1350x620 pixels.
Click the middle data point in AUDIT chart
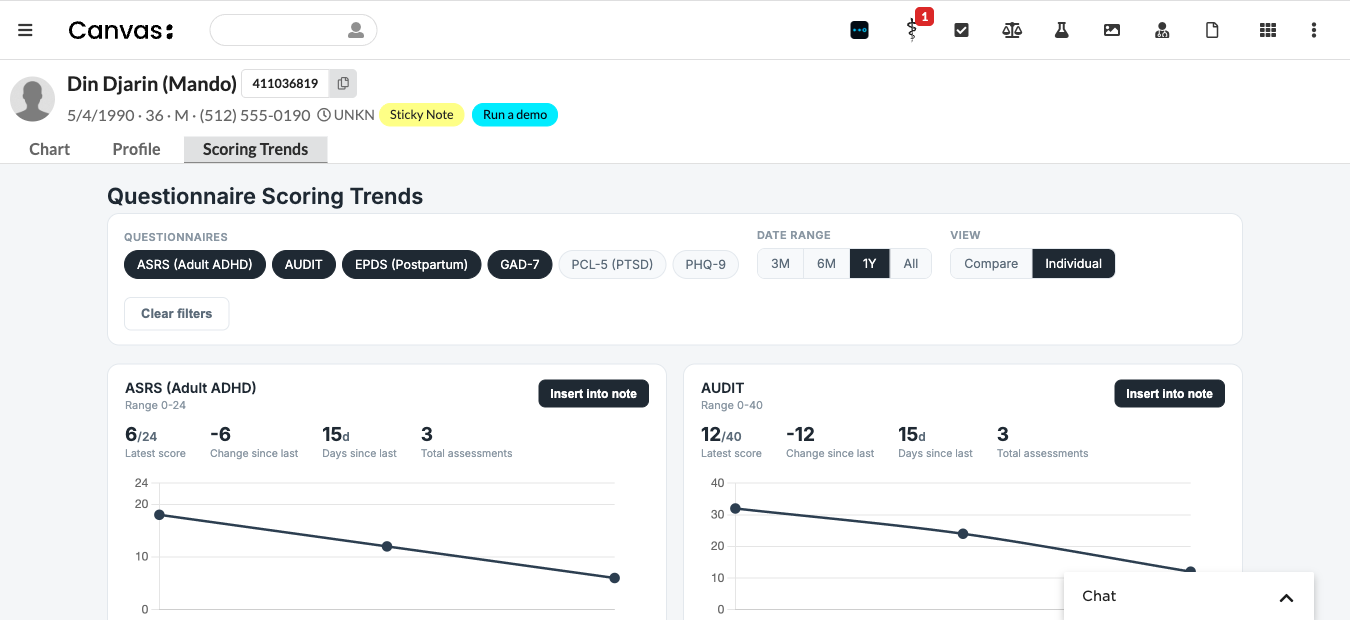[x=963, y=534]
